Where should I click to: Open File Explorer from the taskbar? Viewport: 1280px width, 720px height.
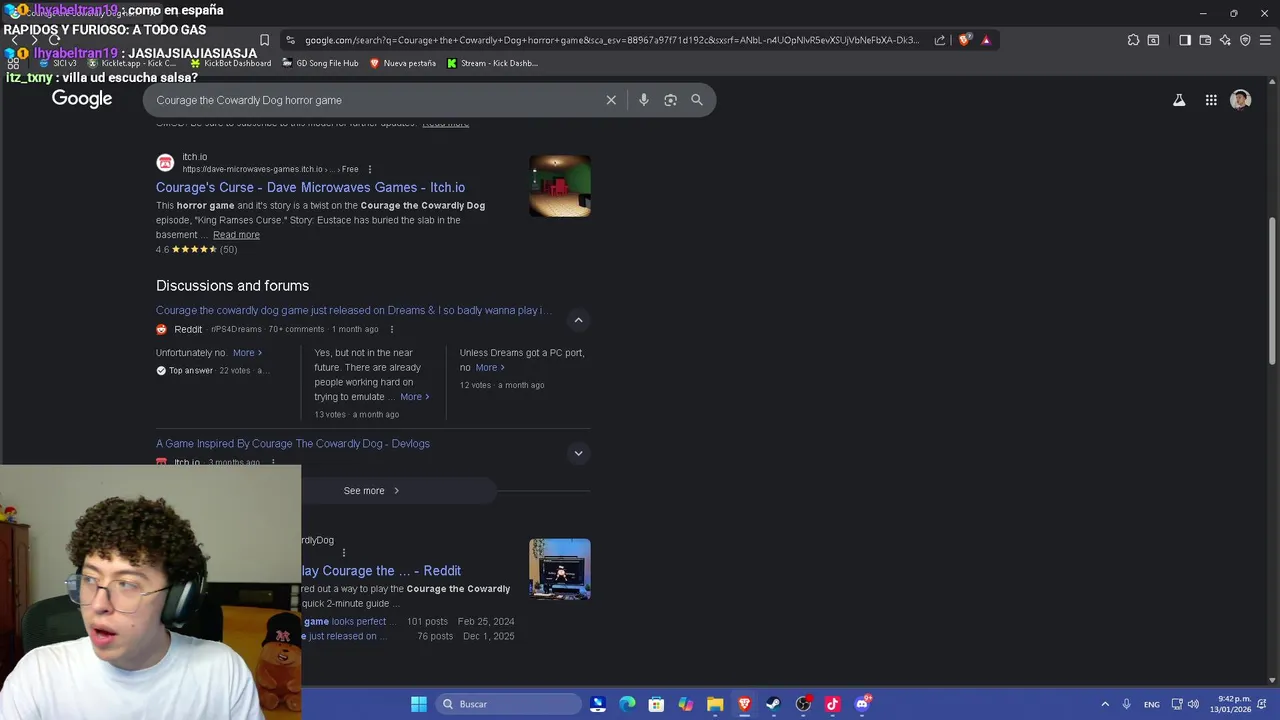(715, 704)
